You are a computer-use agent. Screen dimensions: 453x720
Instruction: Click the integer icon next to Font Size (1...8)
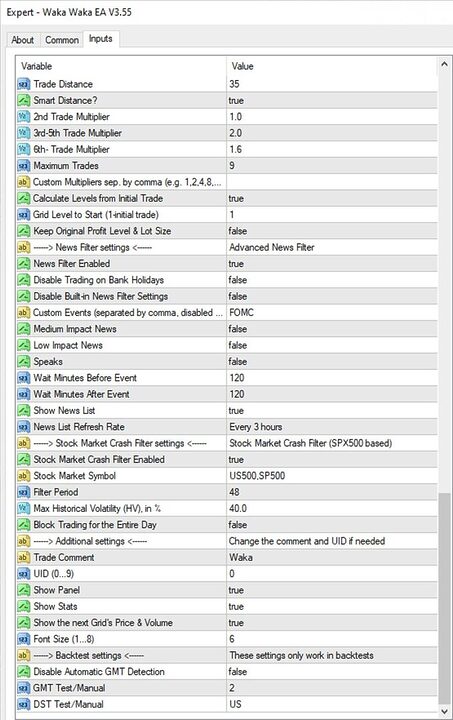[23, 639]
